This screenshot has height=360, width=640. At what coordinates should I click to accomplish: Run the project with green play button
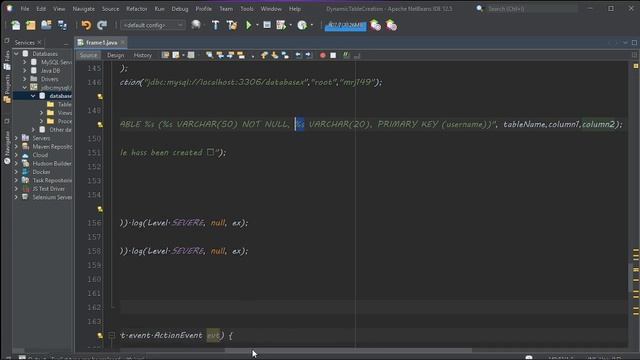(x=248, y=25)
